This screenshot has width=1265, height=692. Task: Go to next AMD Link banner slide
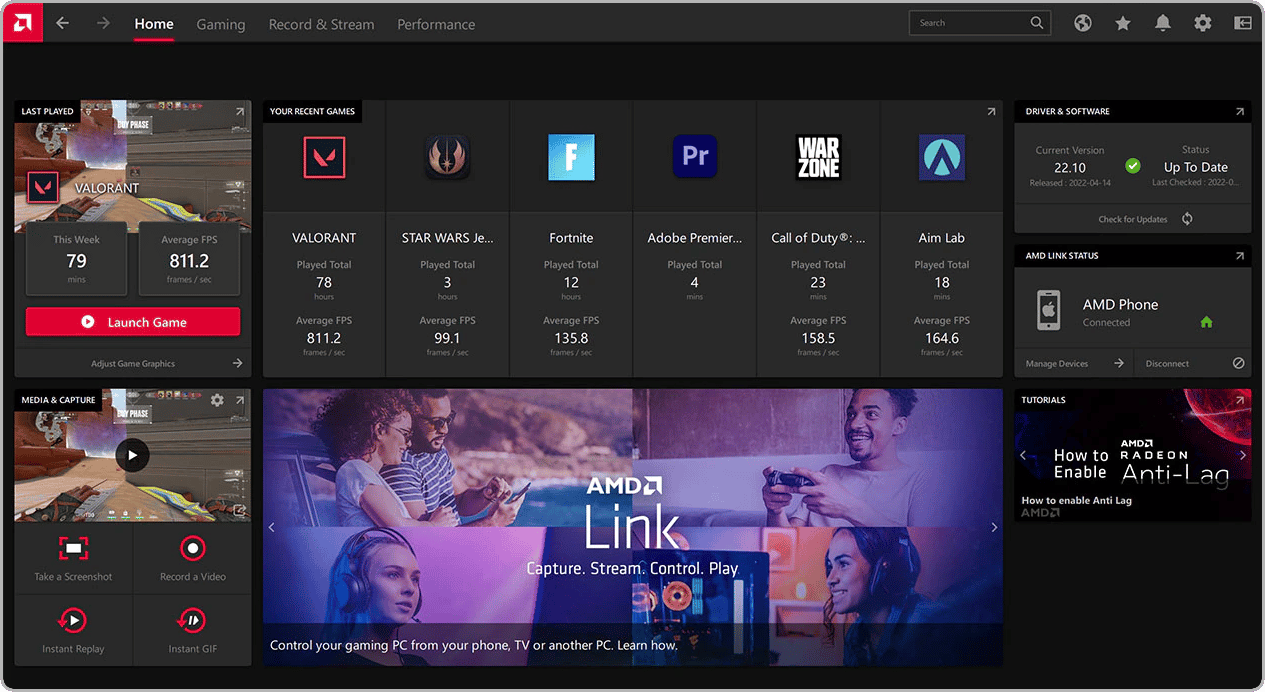click(x=994, y=527)
